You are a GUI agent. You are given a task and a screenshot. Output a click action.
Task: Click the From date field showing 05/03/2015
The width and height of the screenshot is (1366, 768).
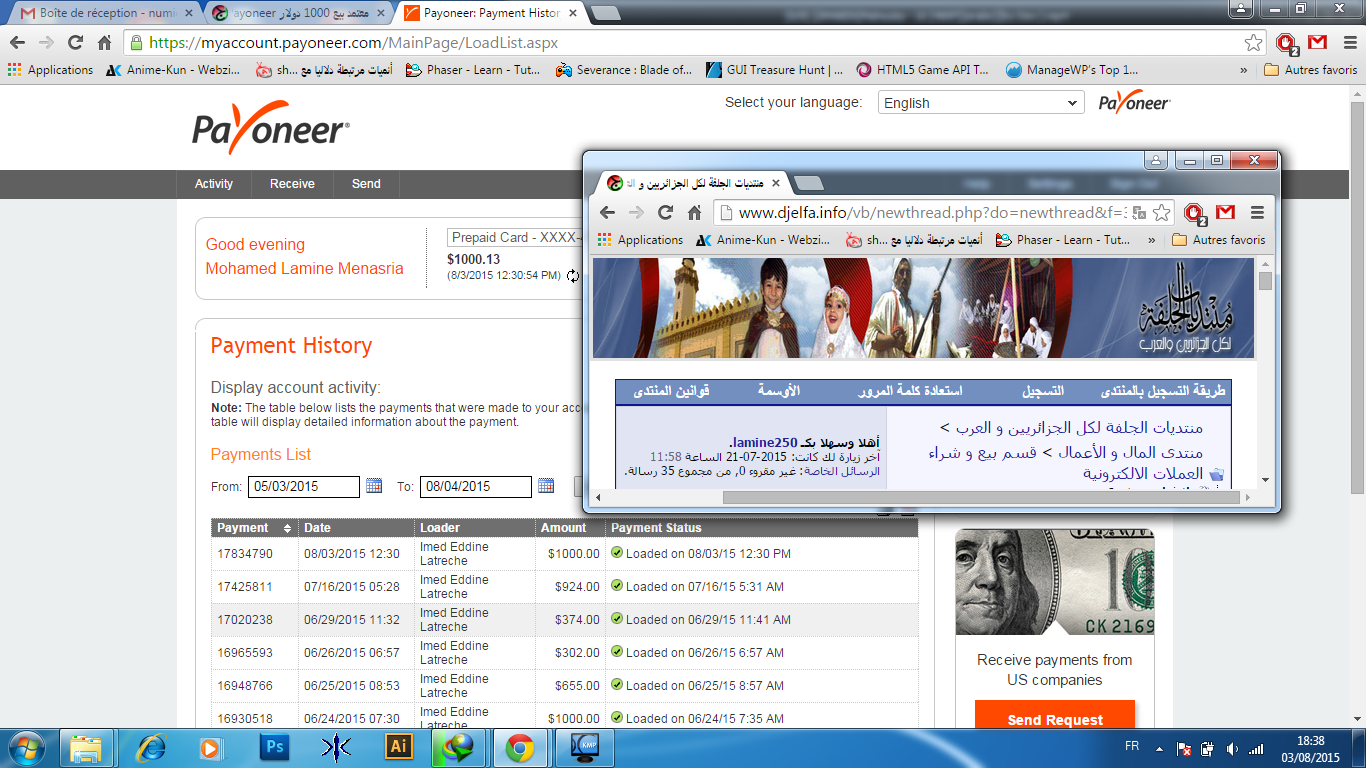[x=304, y=487]
